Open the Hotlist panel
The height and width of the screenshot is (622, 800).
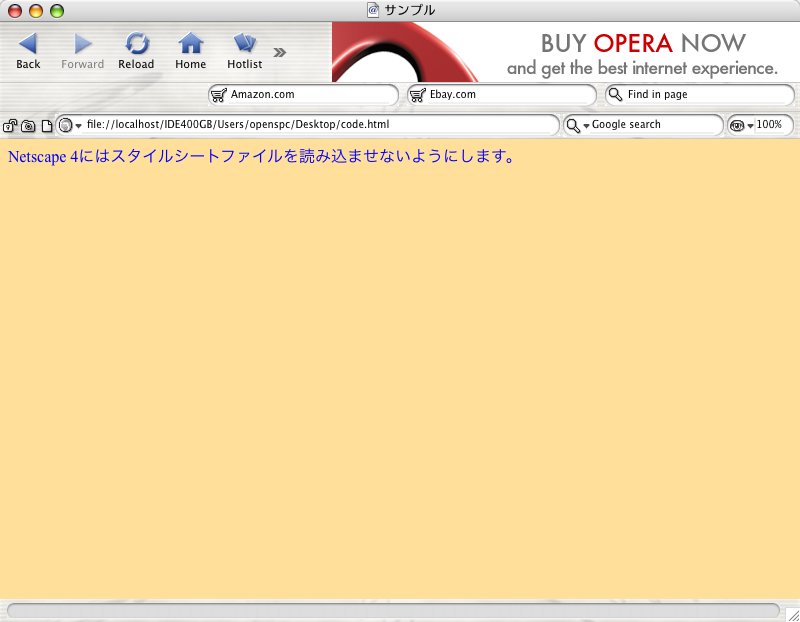(244, 51)
